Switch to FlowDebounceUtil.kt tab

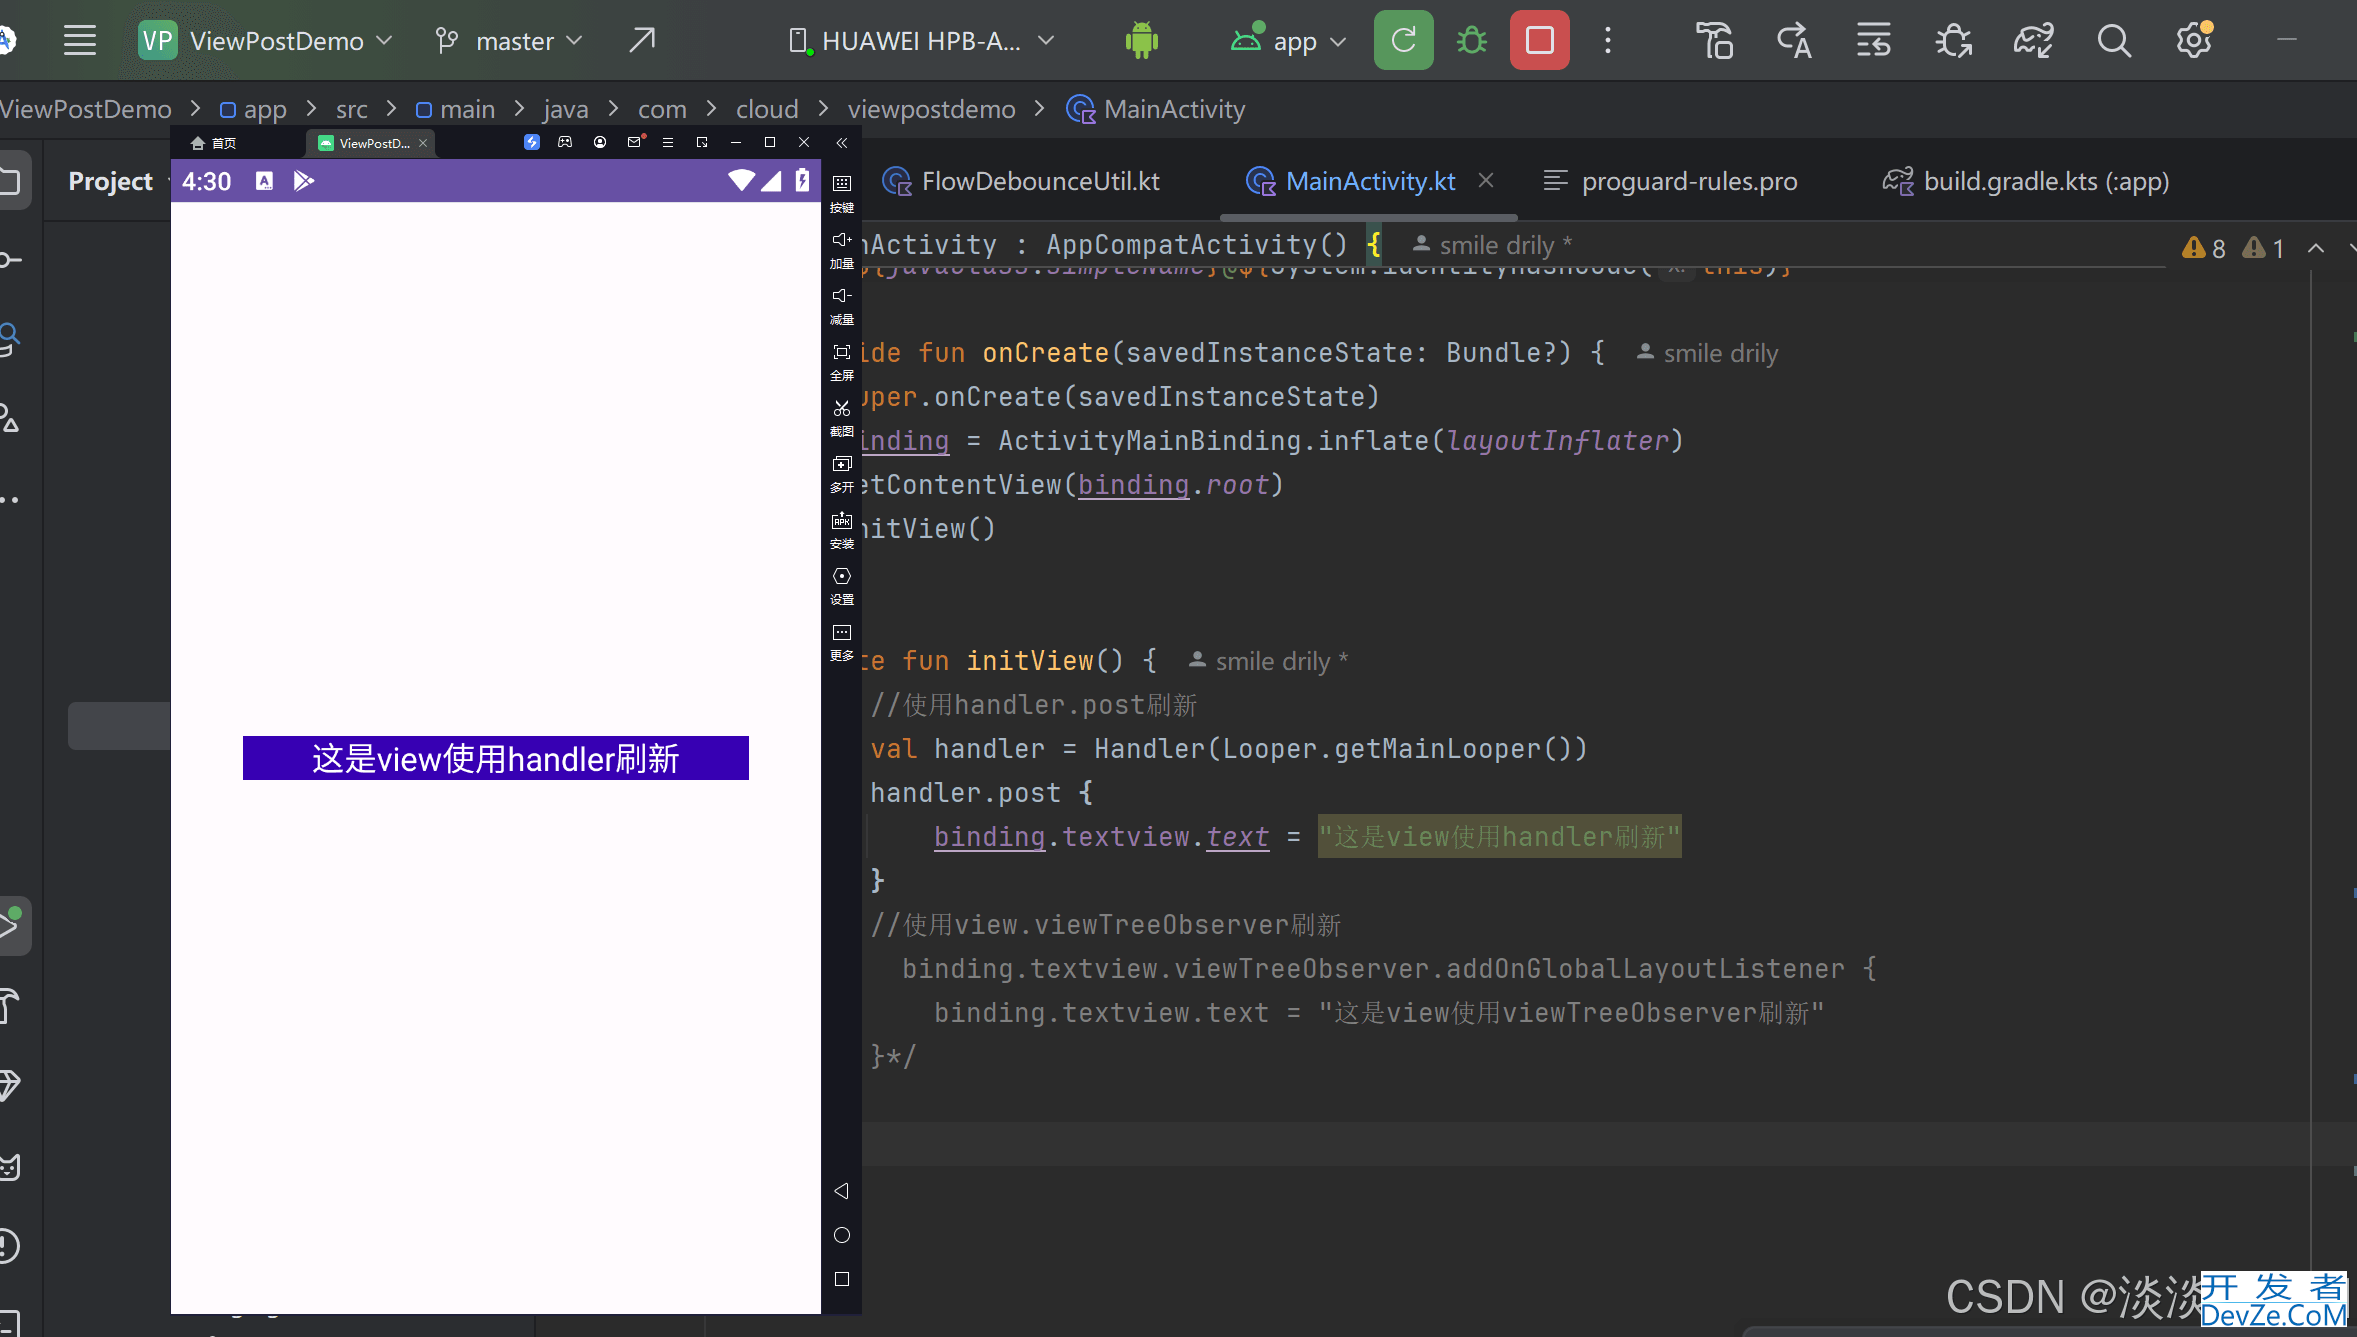pyautogui.click(x=1021, y=181)
